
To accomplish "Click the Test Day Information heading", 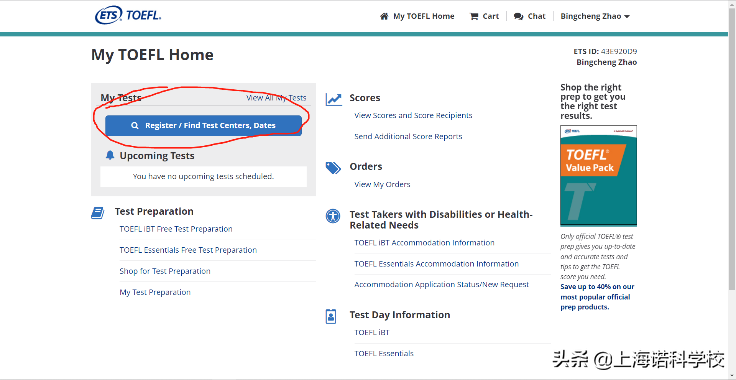I will click(x=400, y=315).
